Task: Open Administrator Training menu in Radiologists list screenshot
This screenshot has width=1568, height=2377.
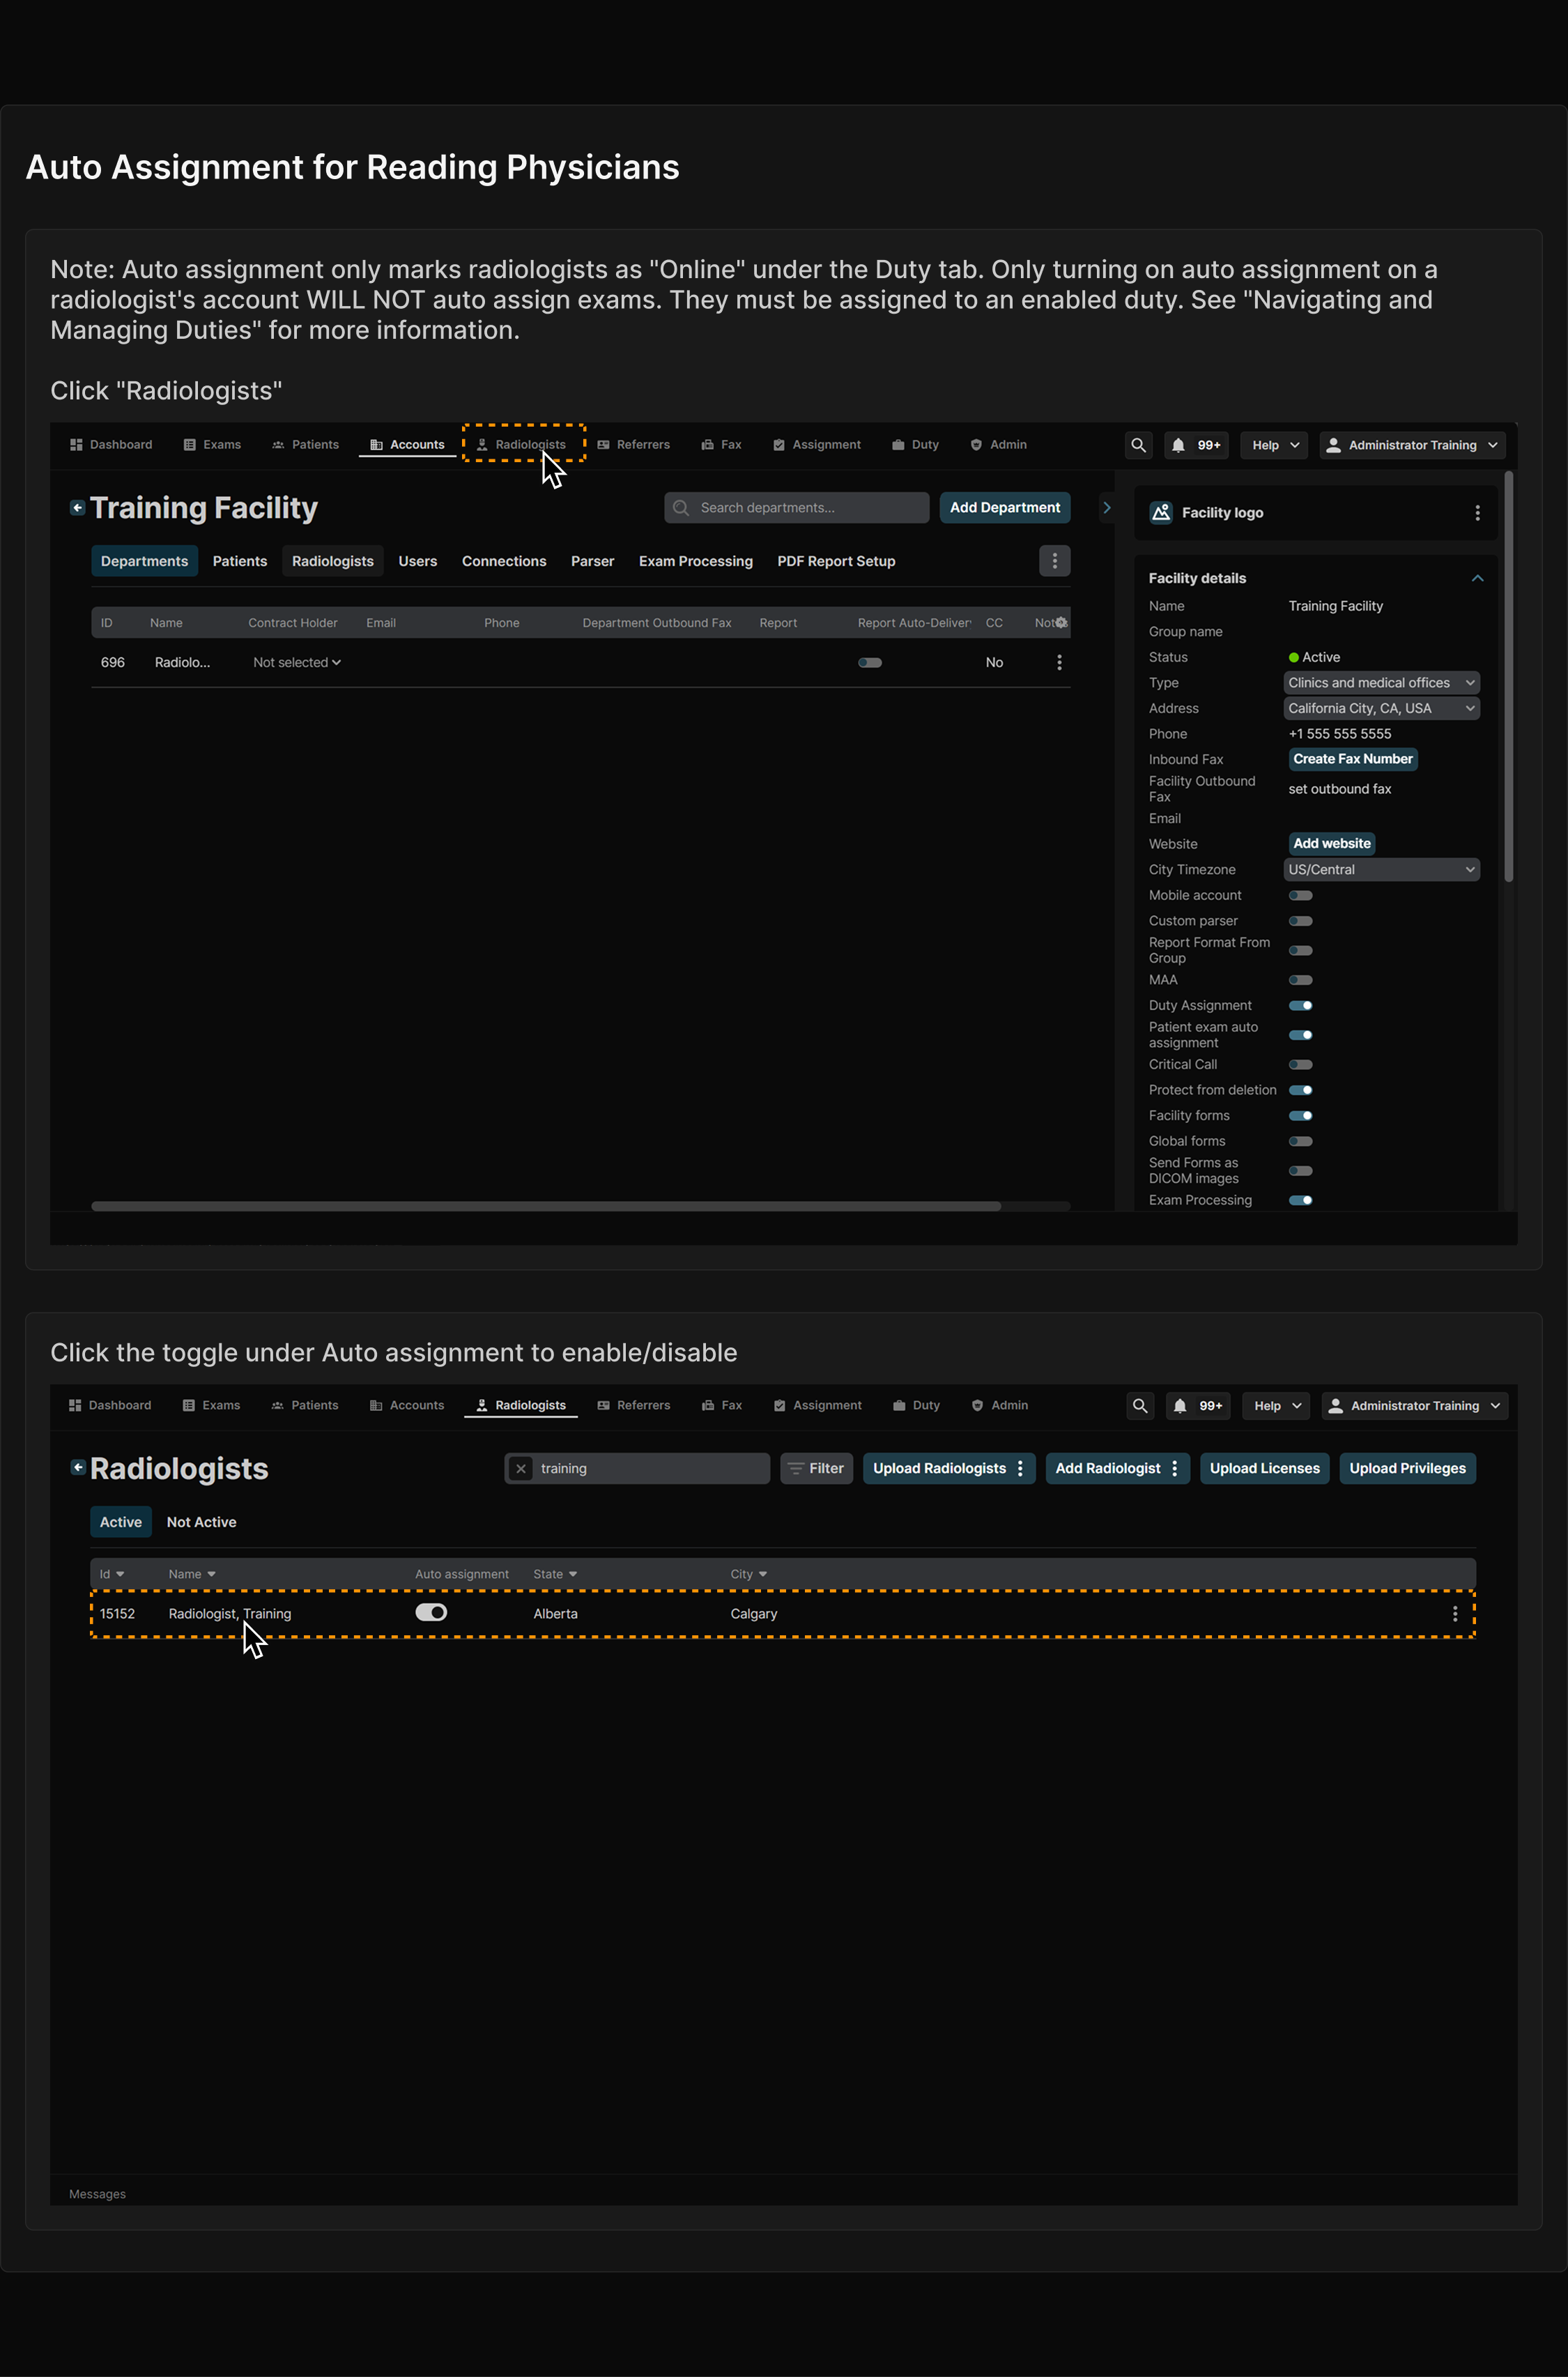Action: 1415,1405
